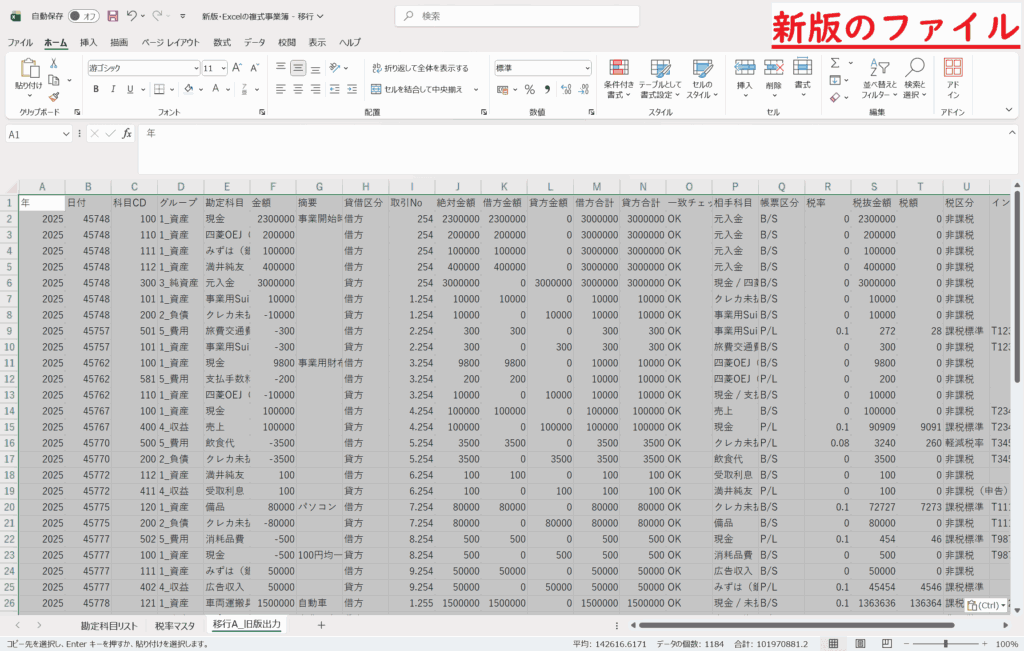Click the insert function fx icon

pyautogui.click(x=127, y=133)
